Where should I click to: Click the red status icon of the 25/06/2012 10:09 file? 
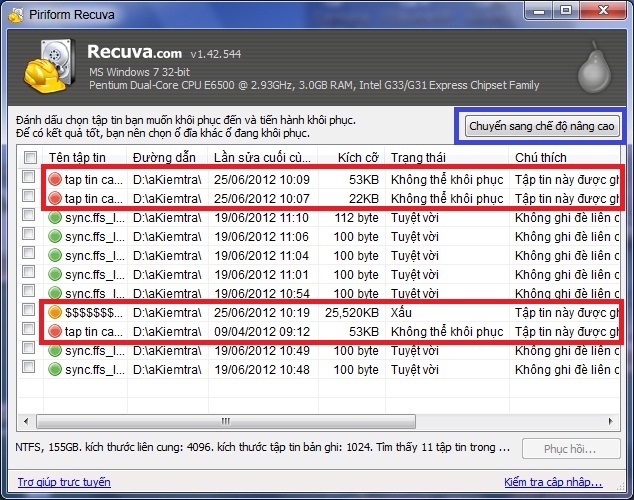(55, 179)
